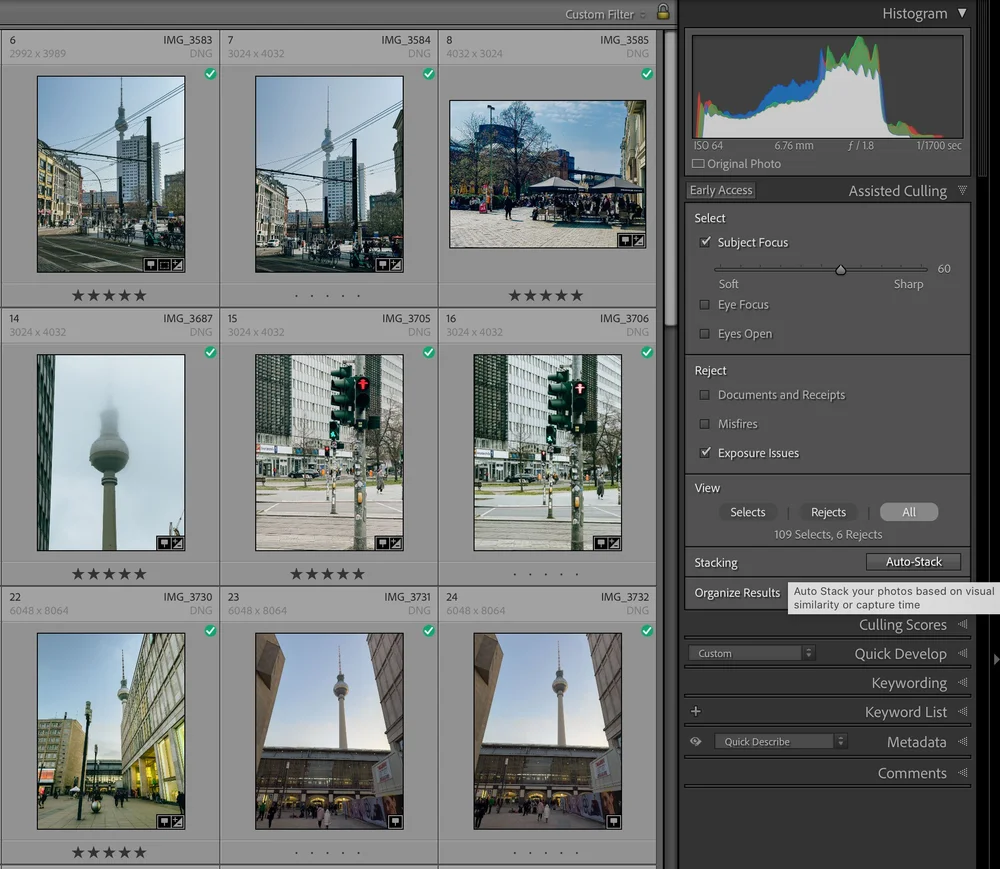The image size is (1000, 869).
Task: Disable the Subject Focus checkbox
Action: click(705, 242)
